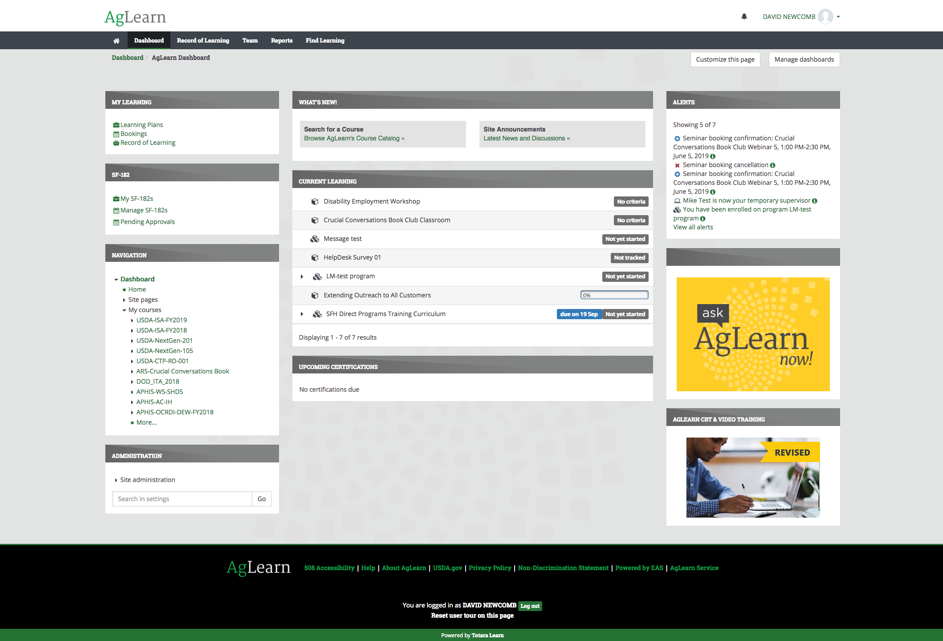This screenshot has height=641, width=943.
Task: Expand the LM-test program row
Action: 302,277
